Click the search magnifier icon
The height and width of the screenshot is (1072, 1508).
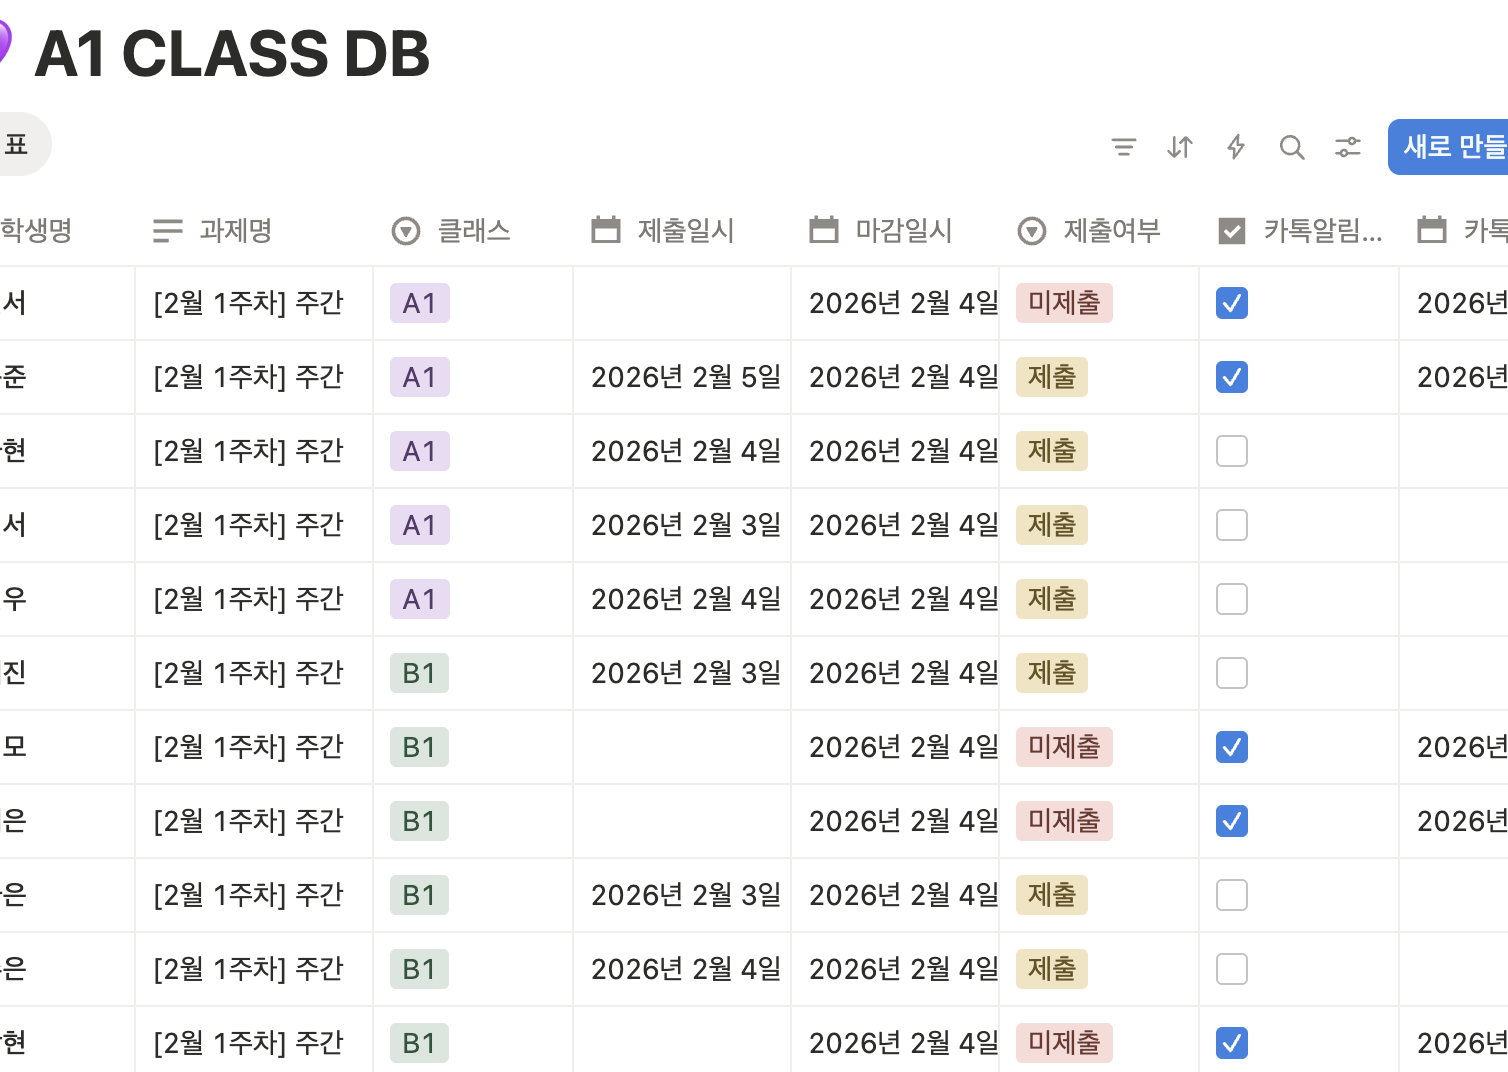click(x=1292, y=148)
